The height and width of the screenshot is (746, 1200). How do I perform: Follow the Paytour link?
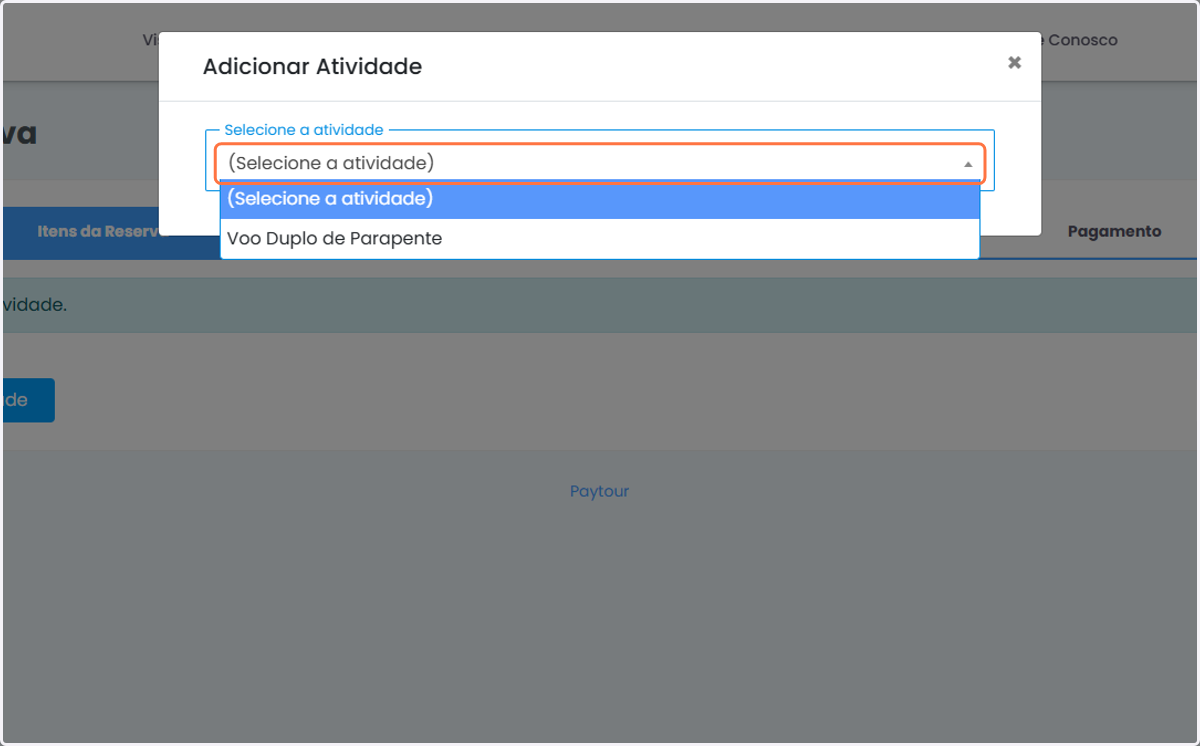tap(599, 491)
